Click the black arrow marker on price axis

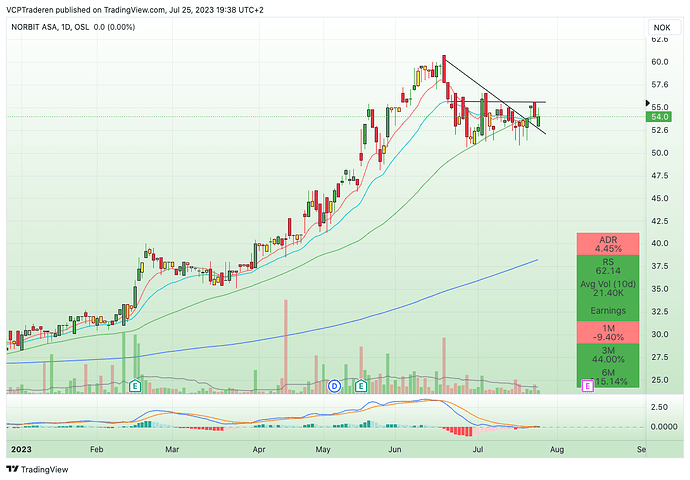pyautogui.click(x=647, y=103)
